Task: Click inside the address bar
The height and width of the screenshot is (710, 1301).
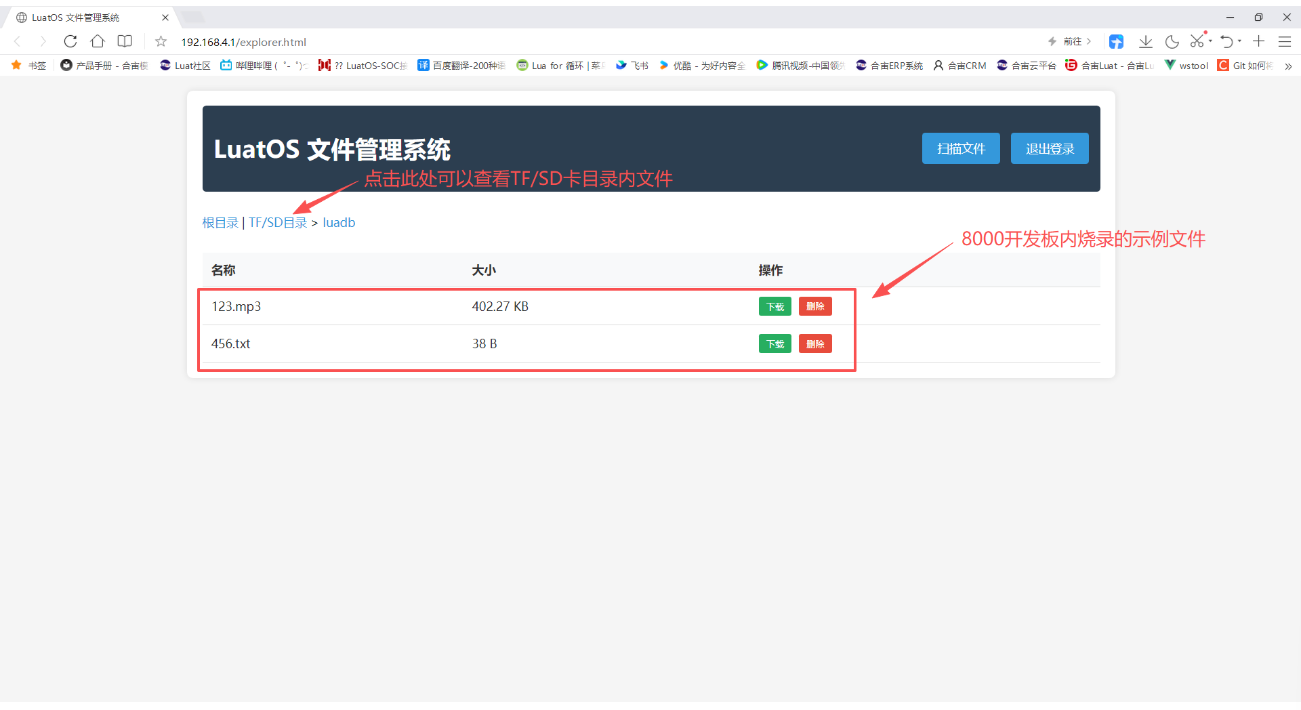Action: click(400, 42)
